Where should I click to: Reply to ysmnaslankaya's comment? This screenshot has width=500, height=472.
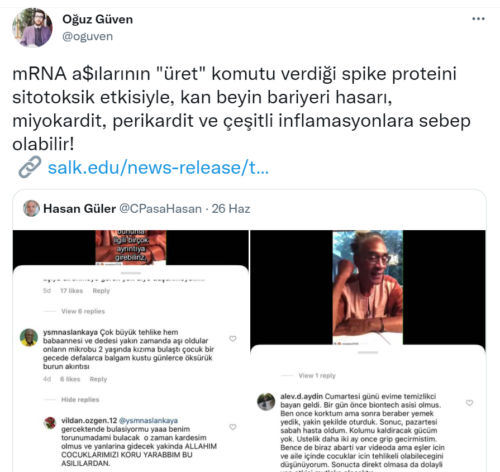98,379
